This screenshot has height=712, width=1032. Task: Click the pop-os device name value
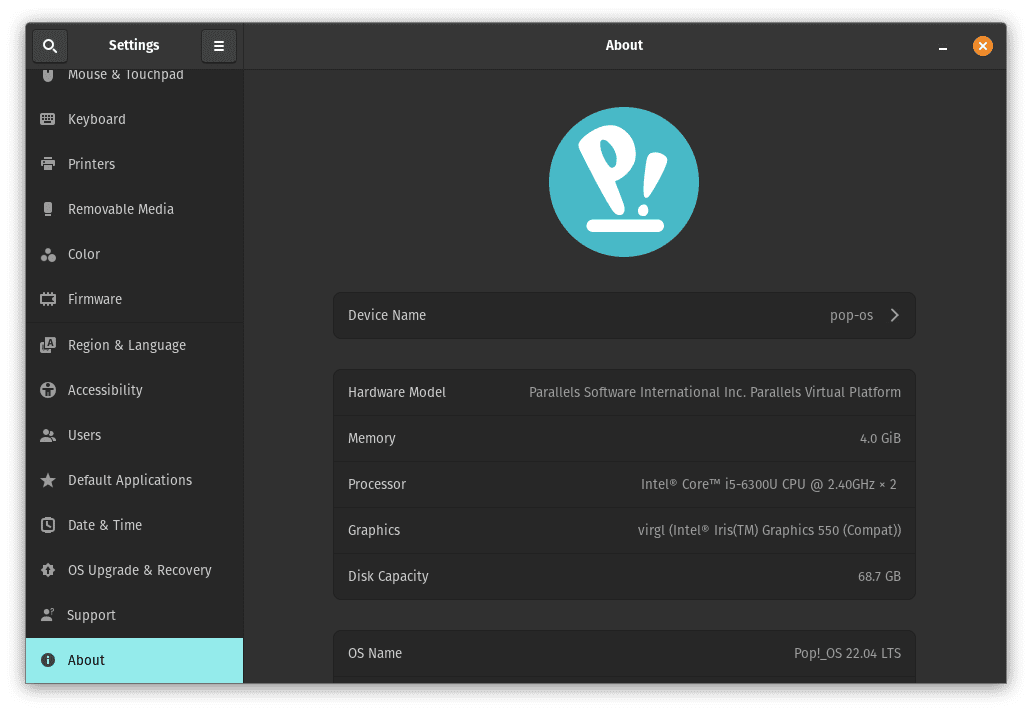pos(852,316)
